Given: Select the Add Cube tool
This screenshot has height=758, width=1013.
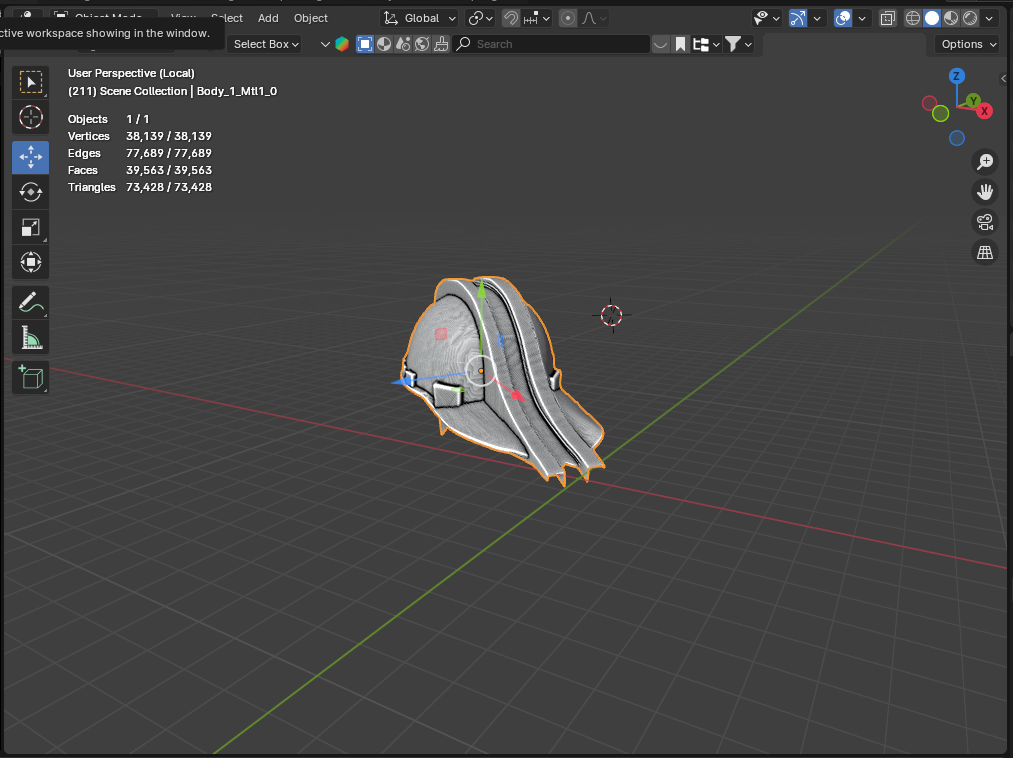Looking at the screenshot, I should pyautogui.click(x=30, y=377).
